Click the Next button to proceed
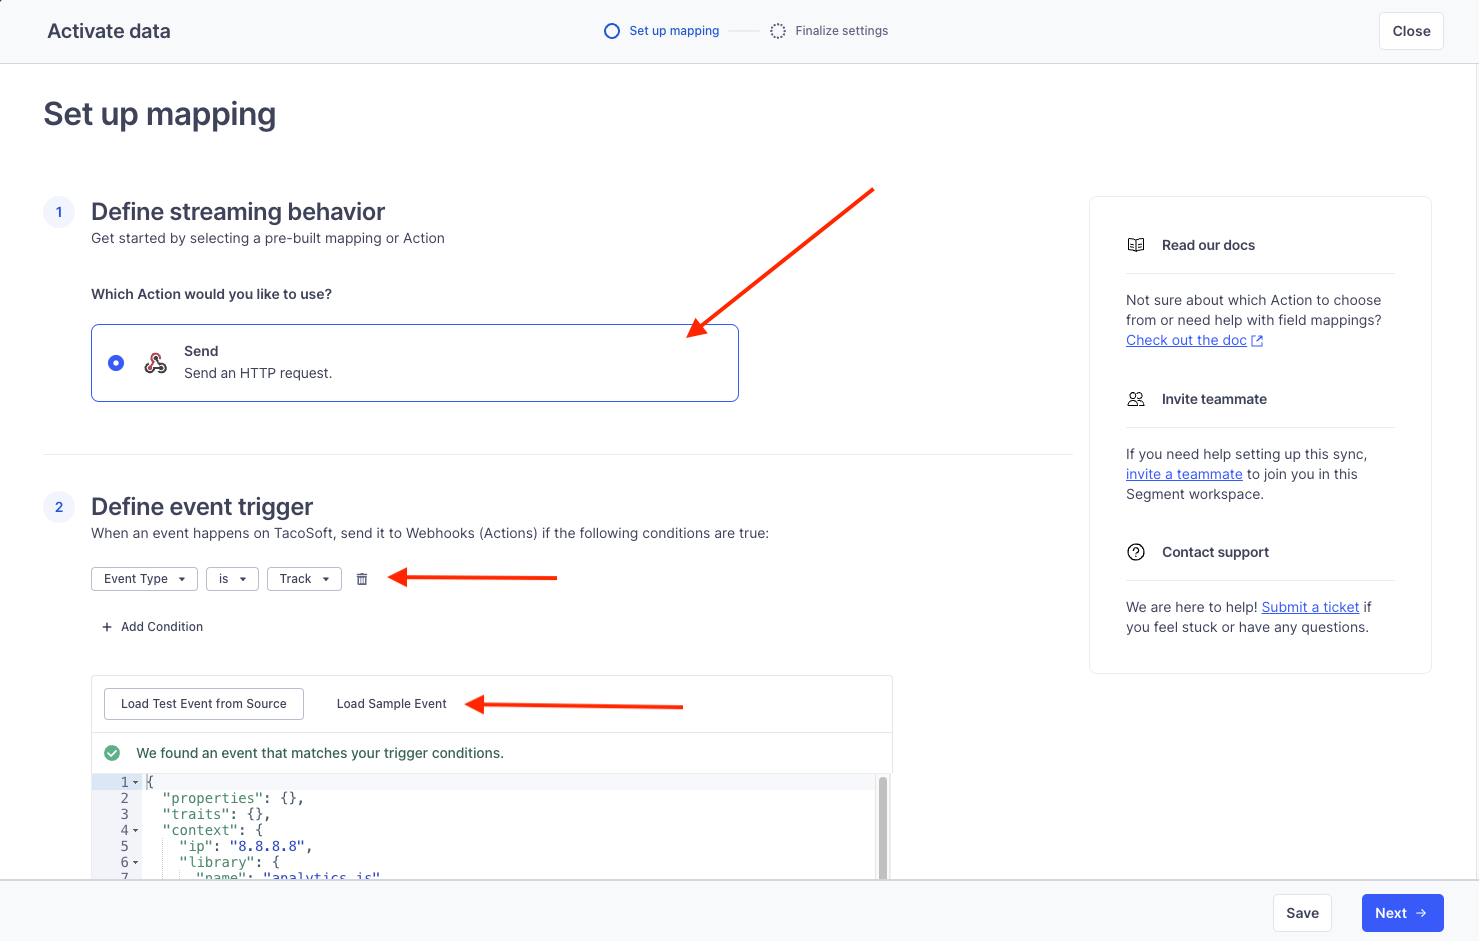 coord(1402,912)
